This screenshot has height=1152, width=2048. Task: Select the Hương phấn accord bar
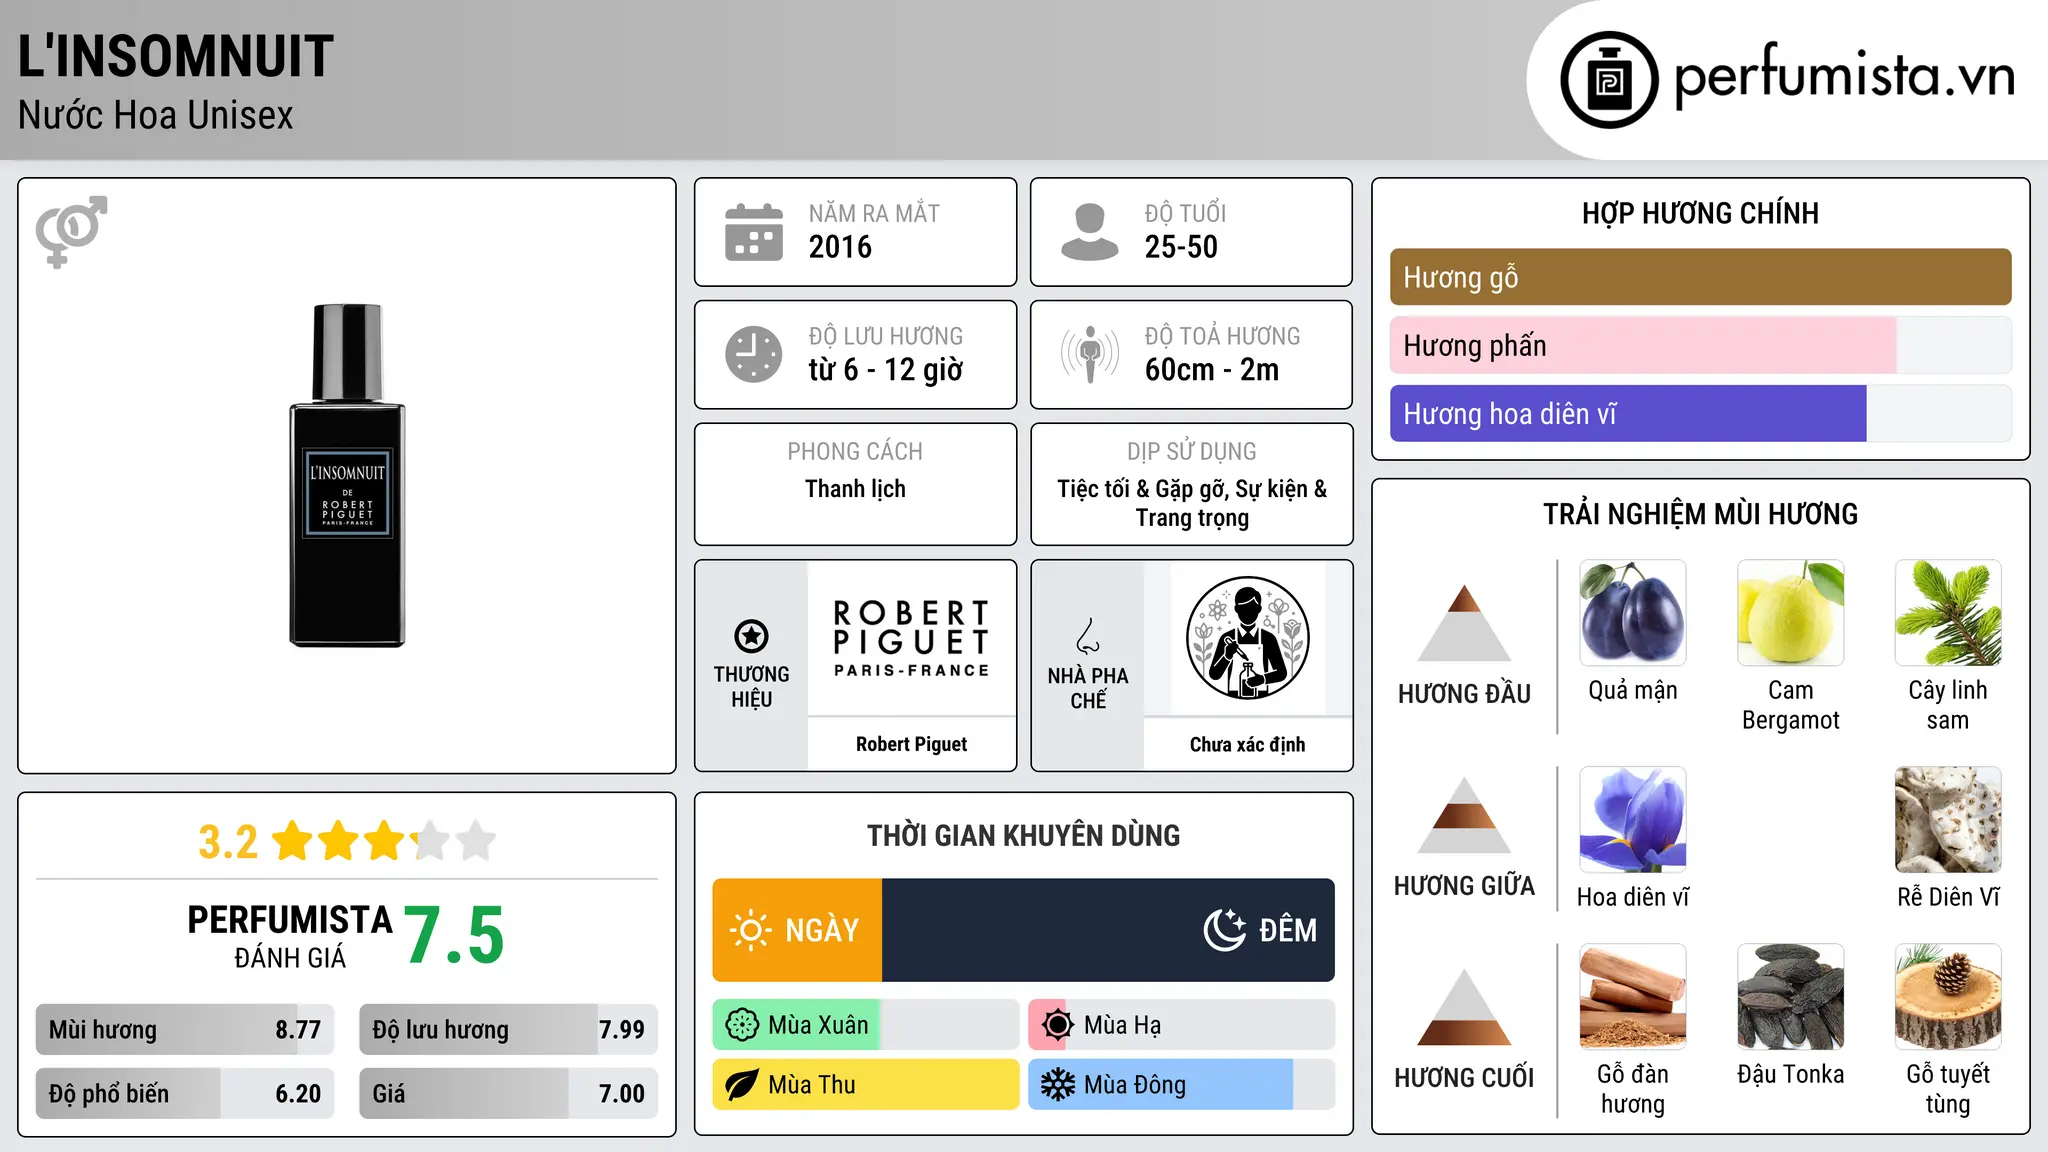point(1700,345)
